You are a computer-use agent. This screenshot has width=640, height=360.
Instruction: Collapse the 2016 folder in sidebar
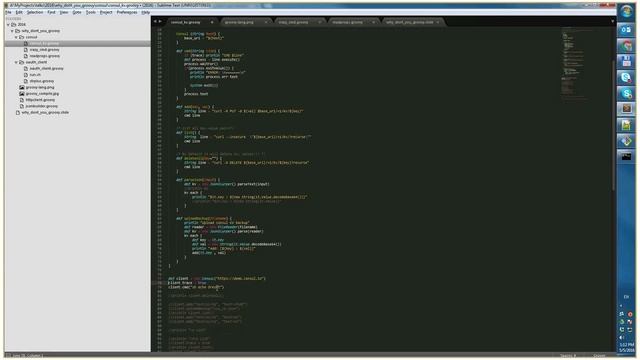click(x=8, y=24)
